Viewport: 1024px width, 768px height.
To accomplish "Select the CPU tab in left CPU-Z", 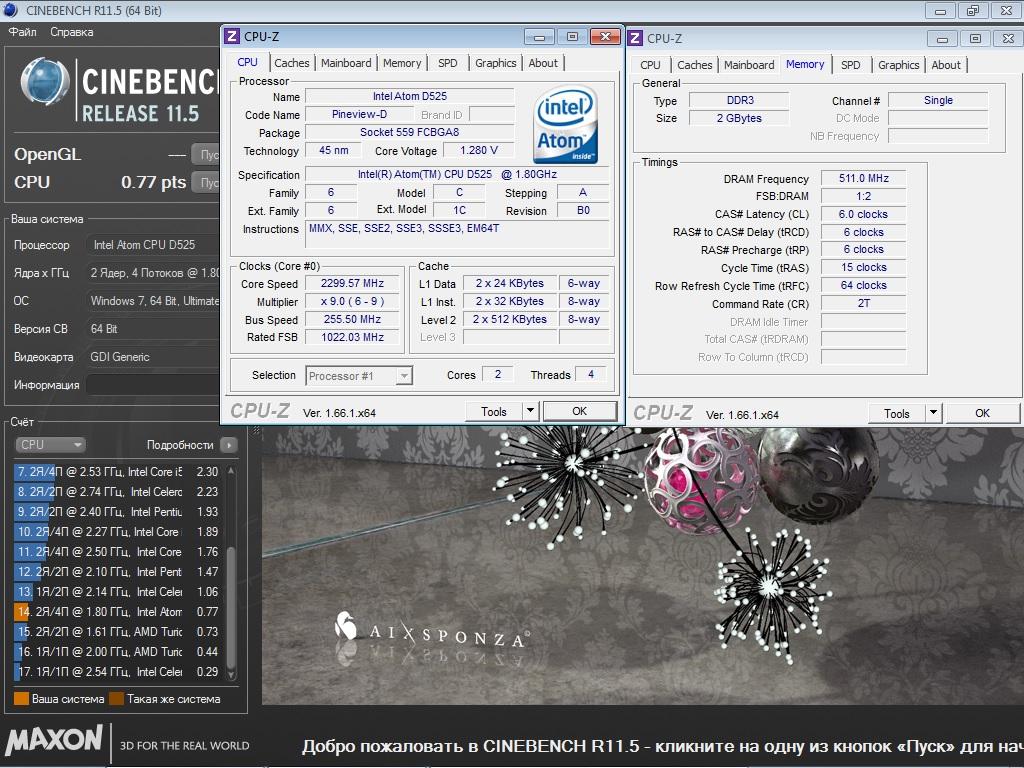I will point(248,62).
